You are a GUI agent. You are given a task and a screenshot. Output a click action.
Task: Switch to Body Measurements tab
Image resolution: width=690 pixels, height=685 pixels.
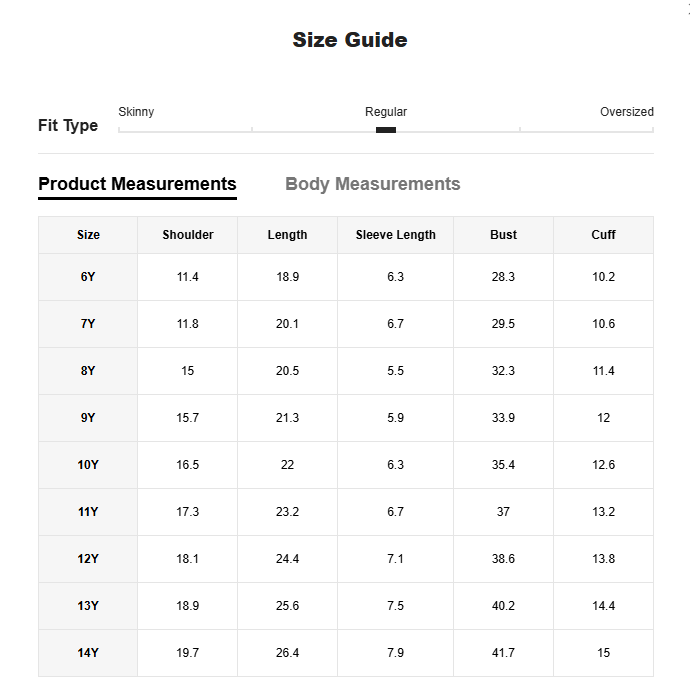coord(372,184)
